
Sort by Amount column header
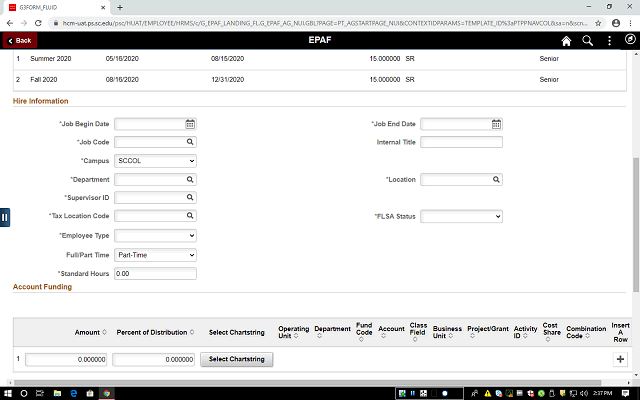tap(91, 332)
